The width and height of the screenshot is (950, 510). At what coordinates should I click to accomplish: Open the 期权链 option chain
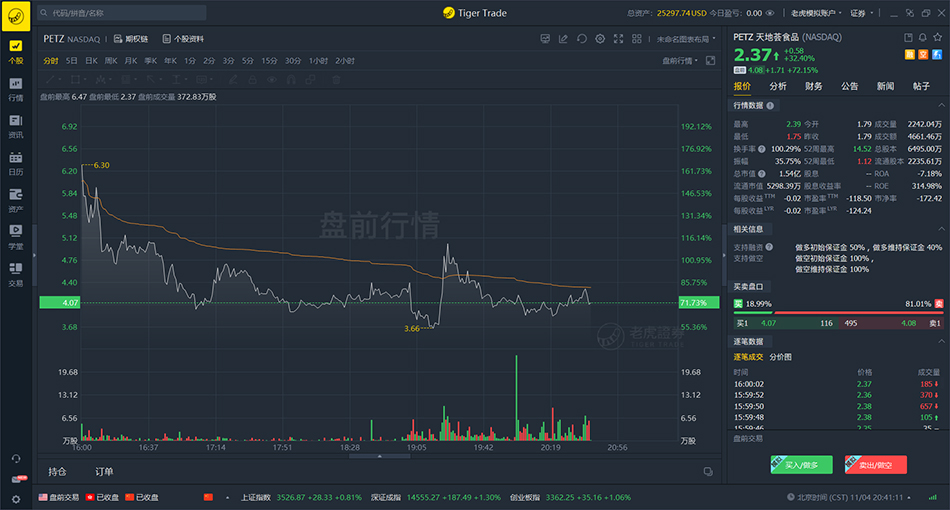pyautogui.click(x=131, y=39)
